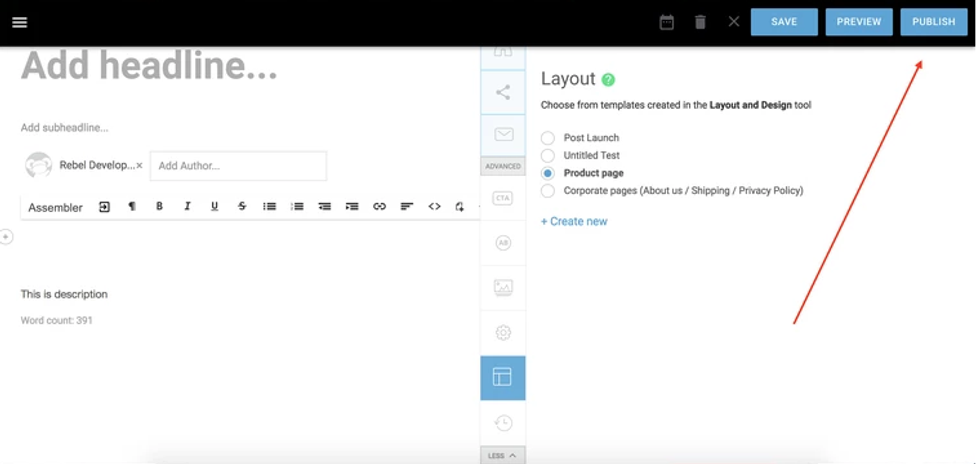Open the paragraph format control
This screenshot has height=464, width=980.
[x=132, y=207]
